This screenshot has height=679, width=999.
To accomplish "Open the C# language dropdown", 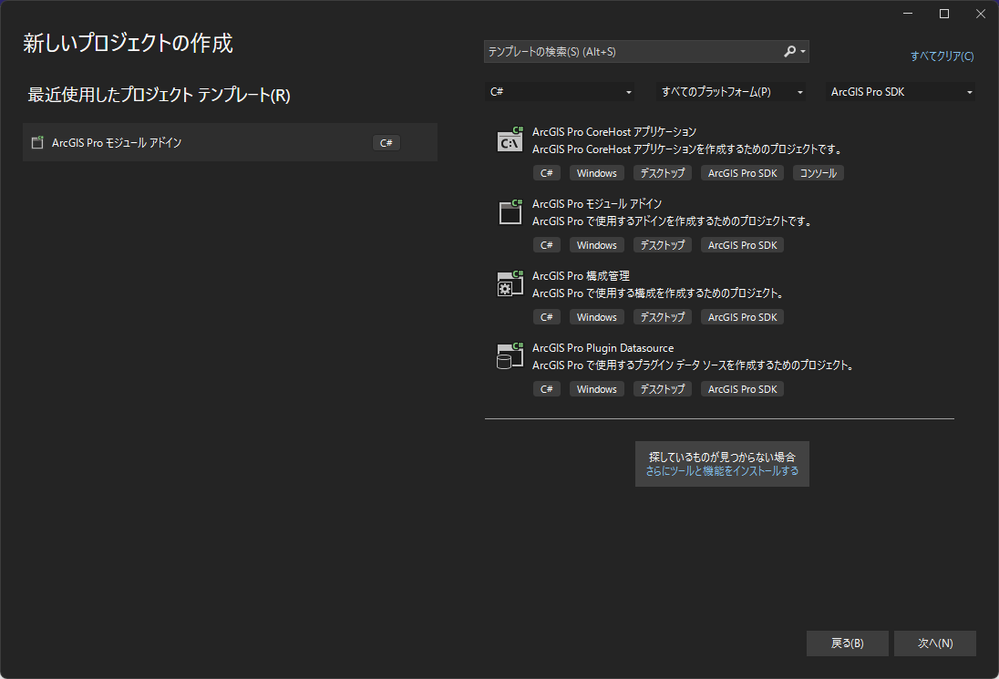I will (560, 91).
